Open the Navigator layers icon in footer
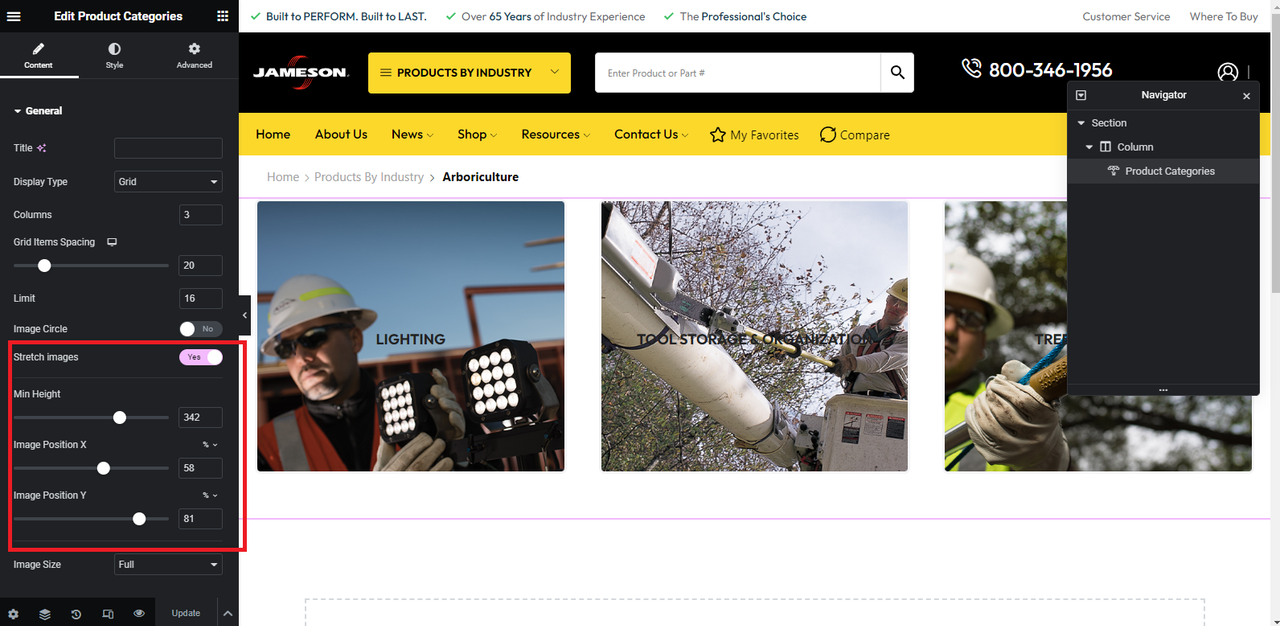Image resolution: width=1280 pixels, height=626 pixels. [x=45, y=614]
